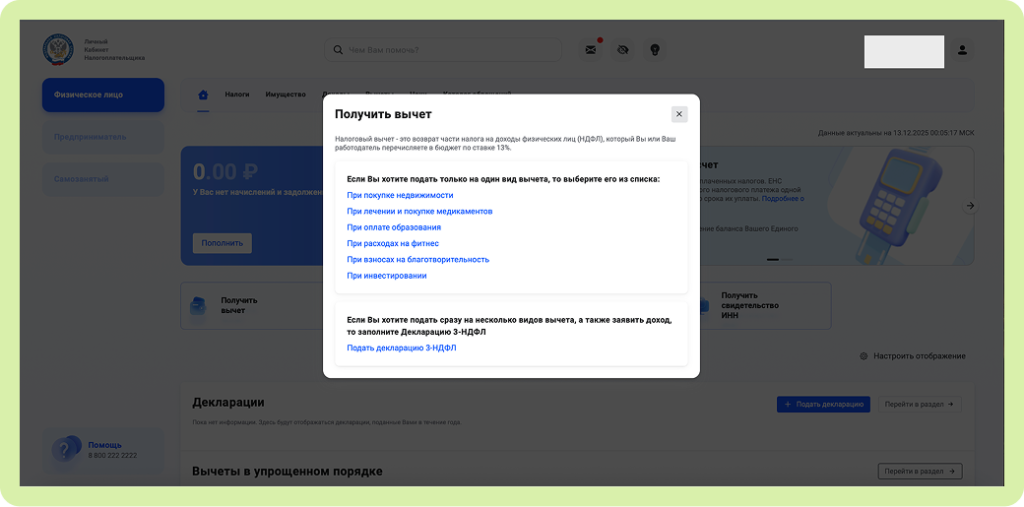This screenshot has width=1024, height=507.
Task: Click the home icon tab
Action: [x=203, y=95]
